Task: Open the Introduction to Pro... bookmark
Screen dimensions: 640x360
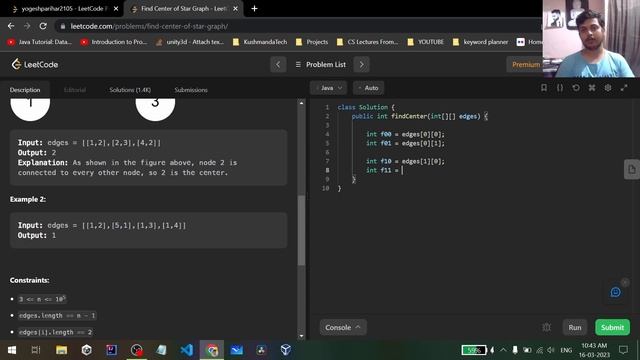Action: point(114,42)
